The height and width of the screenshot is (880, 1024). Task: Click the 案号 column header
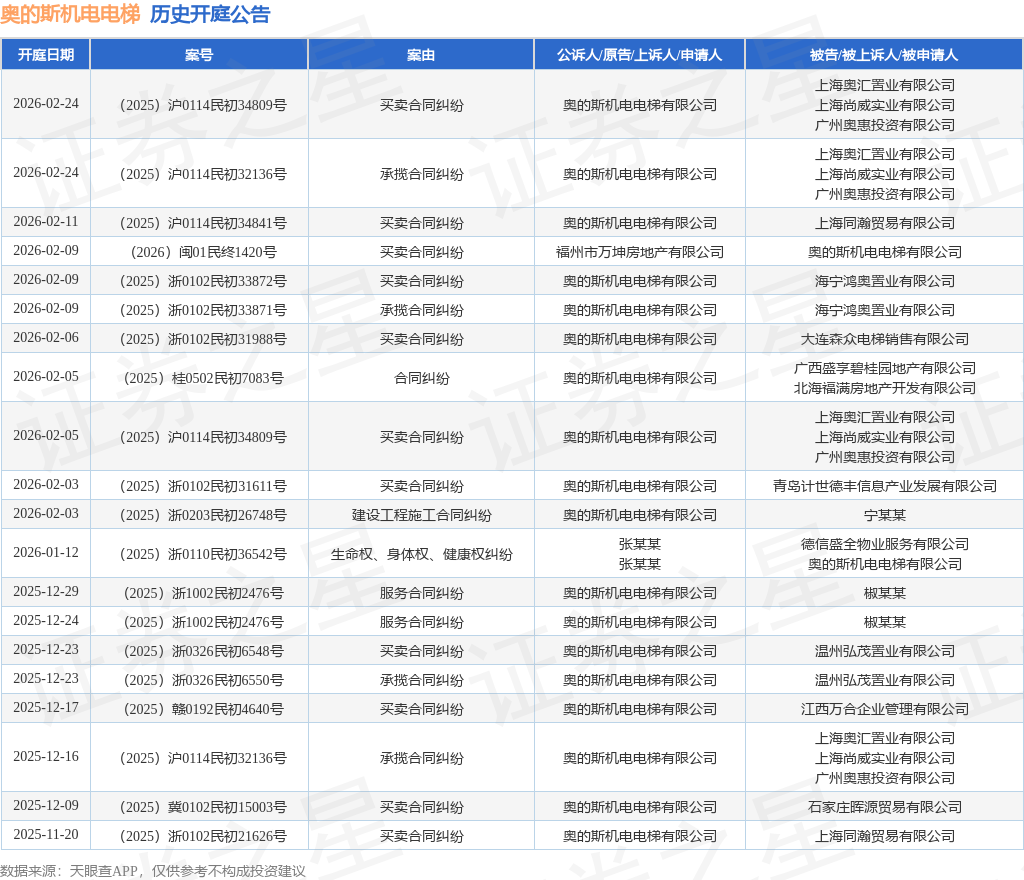click(199, 55)
